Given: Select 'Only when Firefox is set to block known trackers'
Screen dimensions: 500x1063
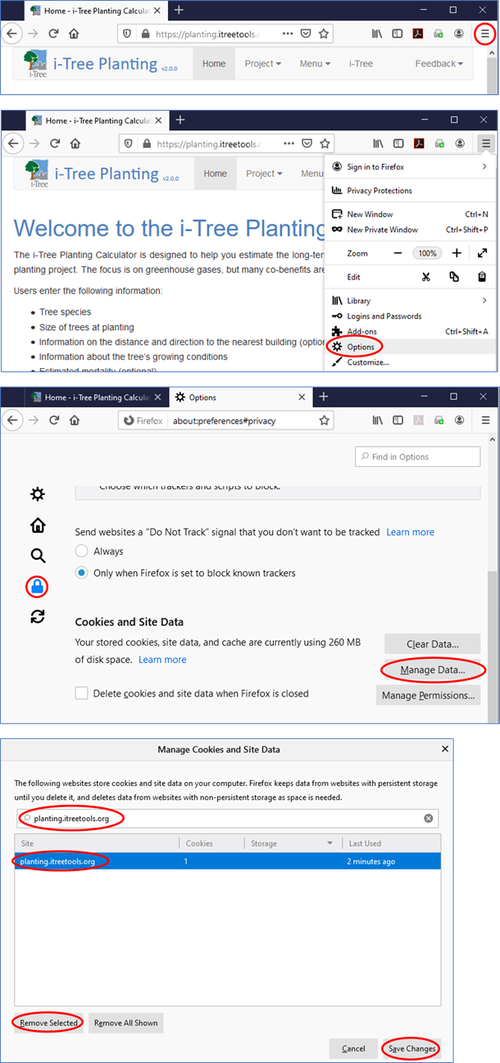Looking at the screenshot, I should (x=82, y=573).
